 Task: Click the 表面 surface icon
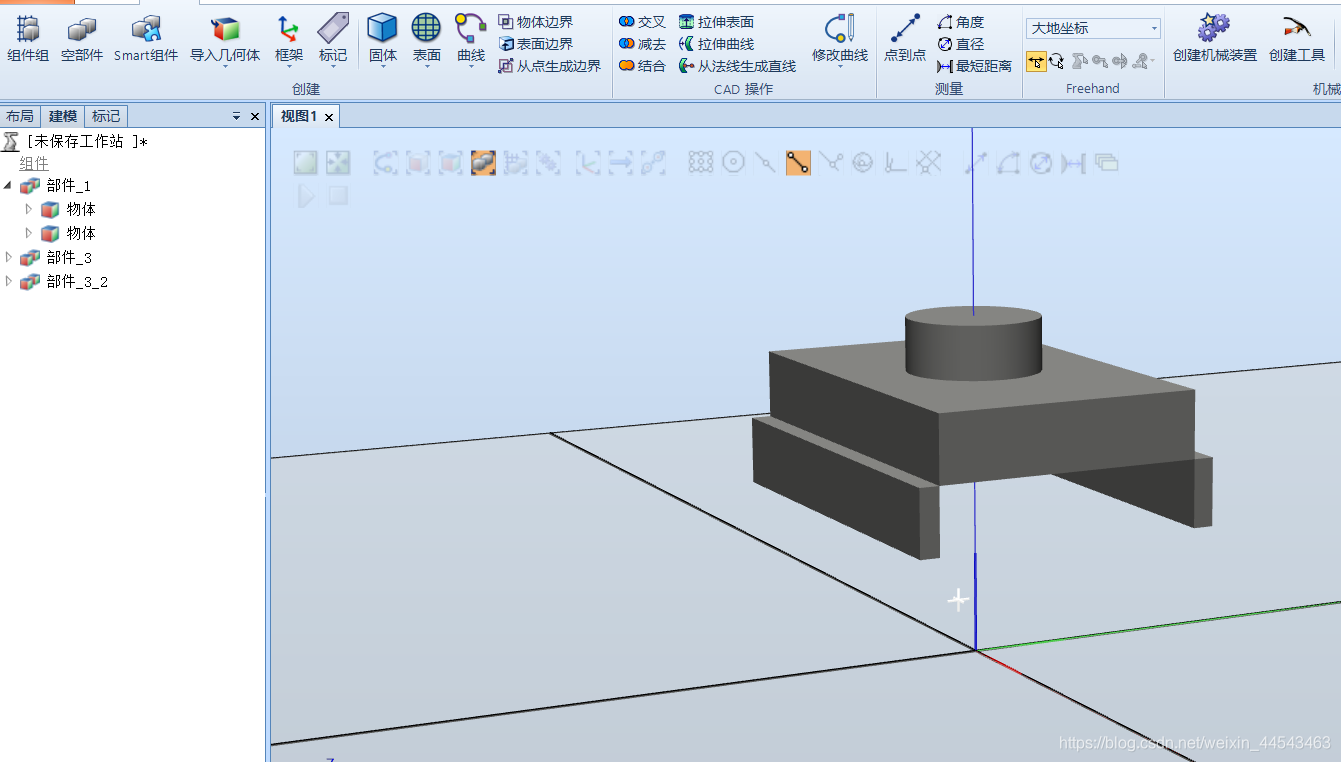coord(426,28)
